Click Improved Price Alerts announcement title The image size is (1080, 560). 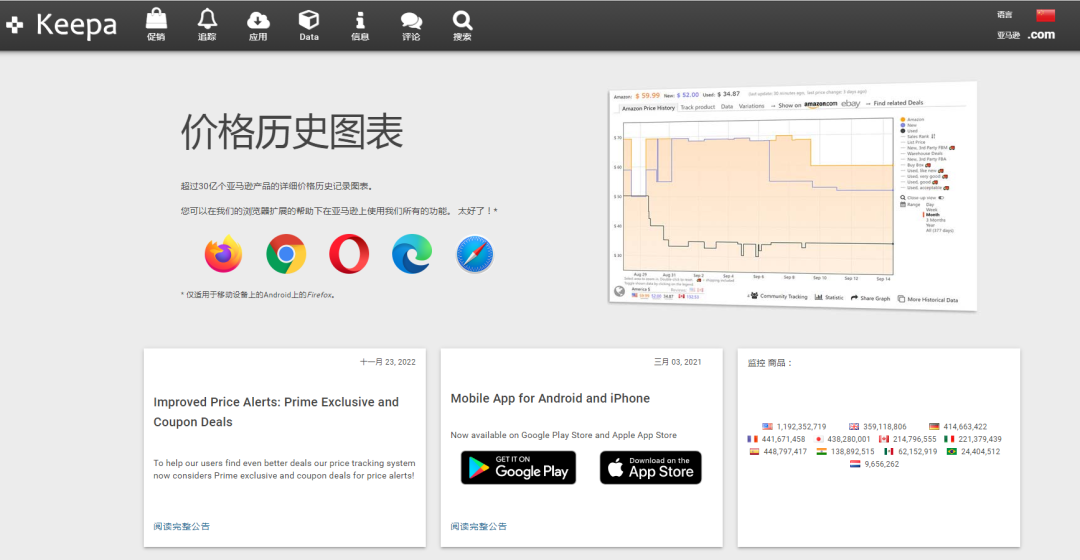(x=276, y=412)
